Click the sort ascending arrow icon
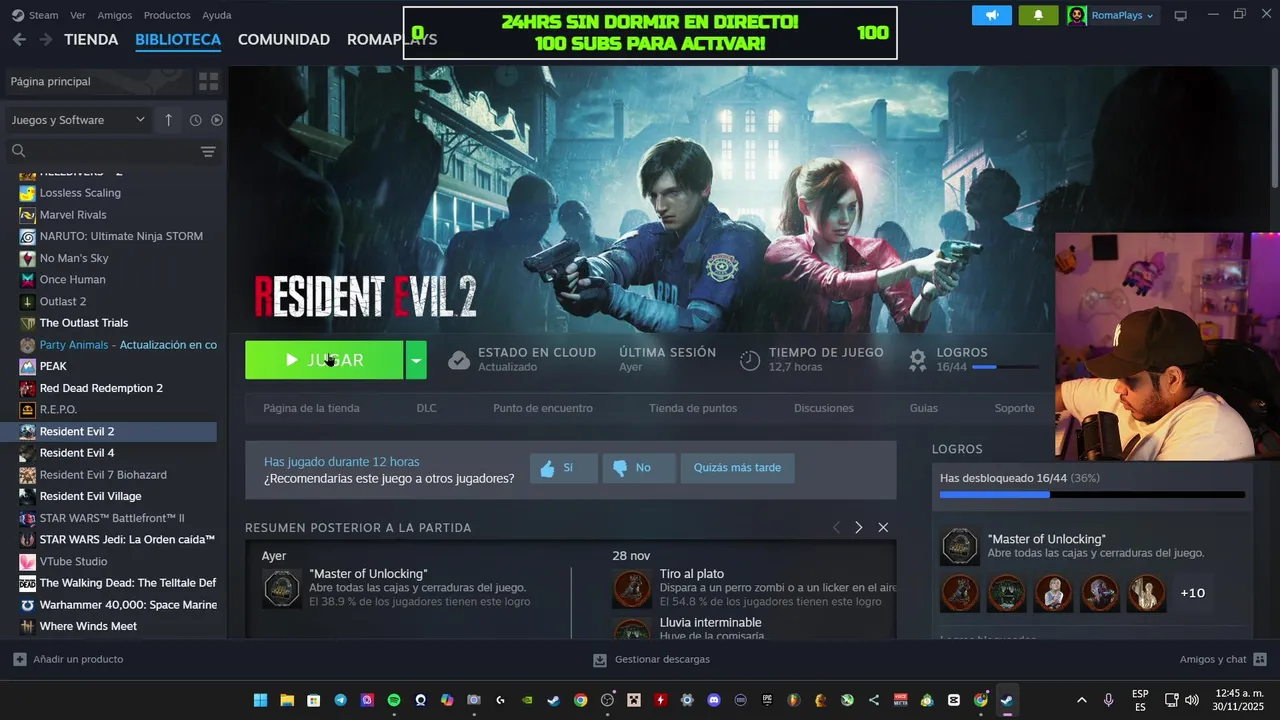This screenshot has width=1280, height=720. [x=168, y=120]
